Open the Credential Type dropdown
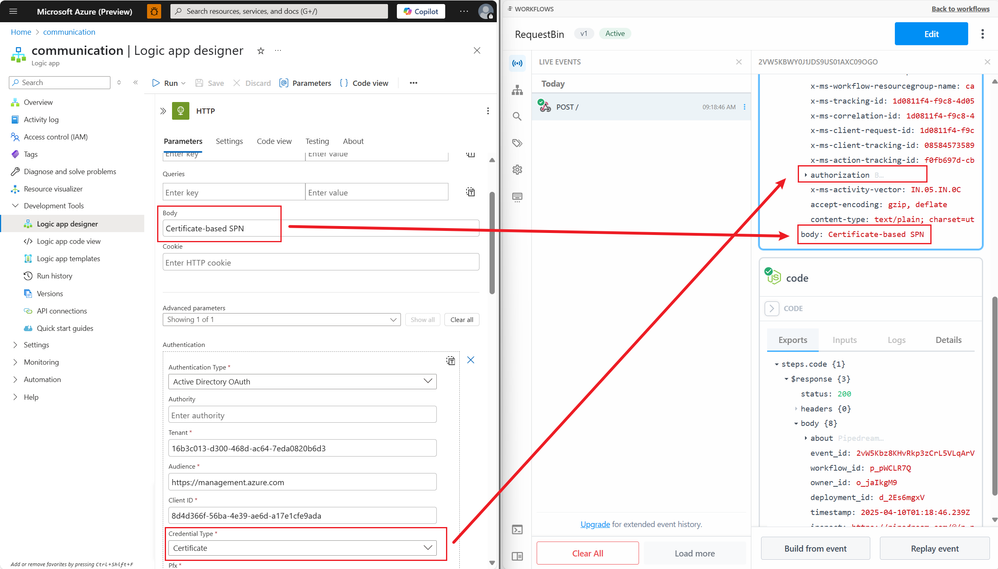This screenshot has height=569, width=998. 302,548
